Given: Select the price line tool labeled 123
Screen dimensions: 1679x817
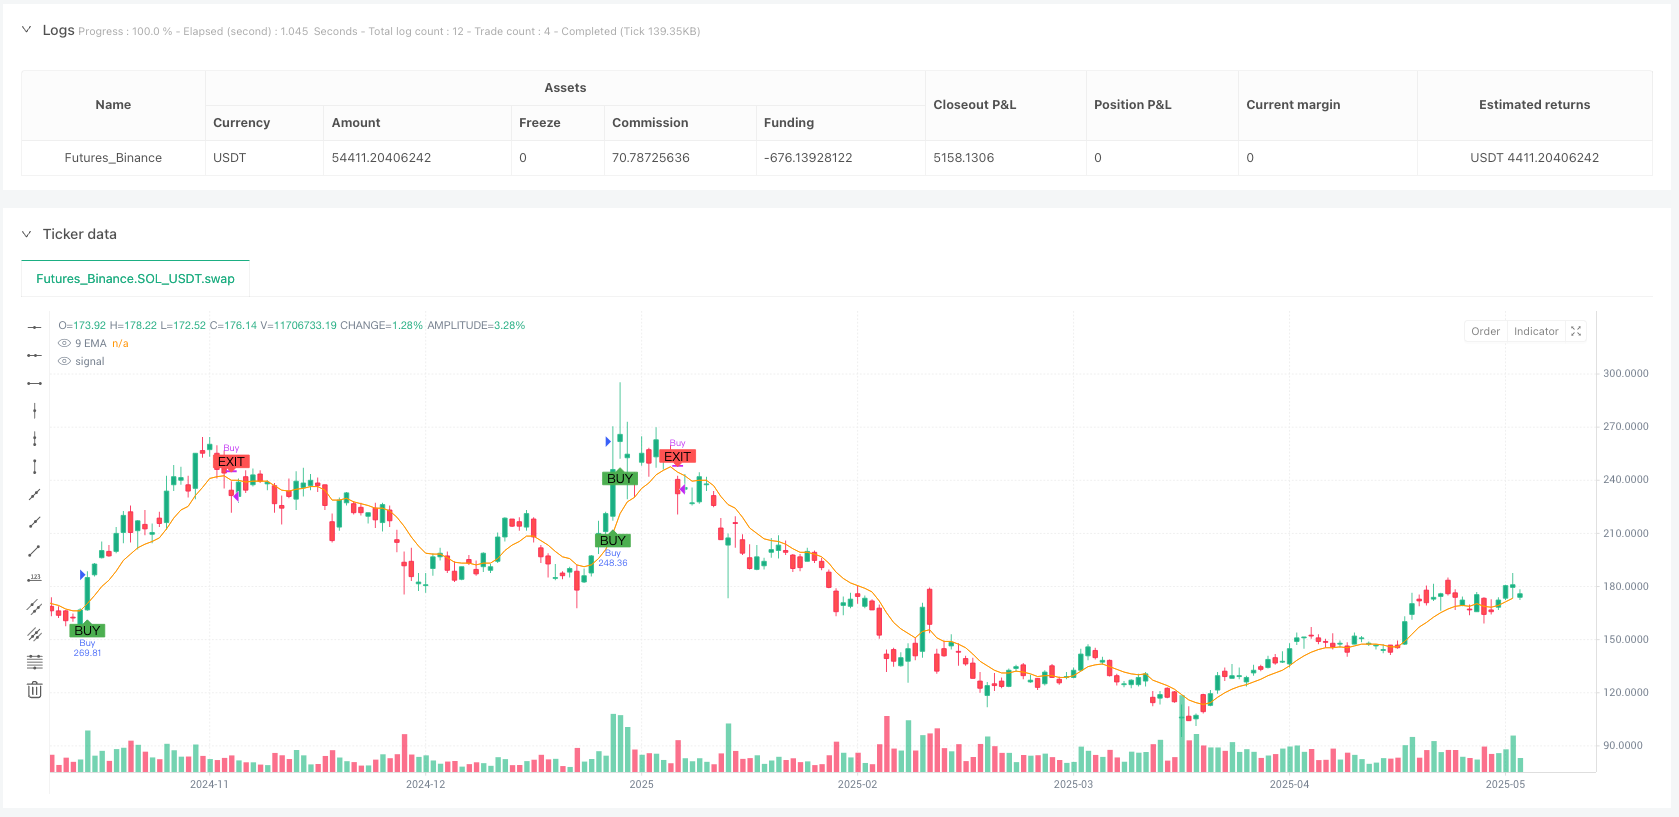Looking at the screenshot, I should click(x=34, y=578).
